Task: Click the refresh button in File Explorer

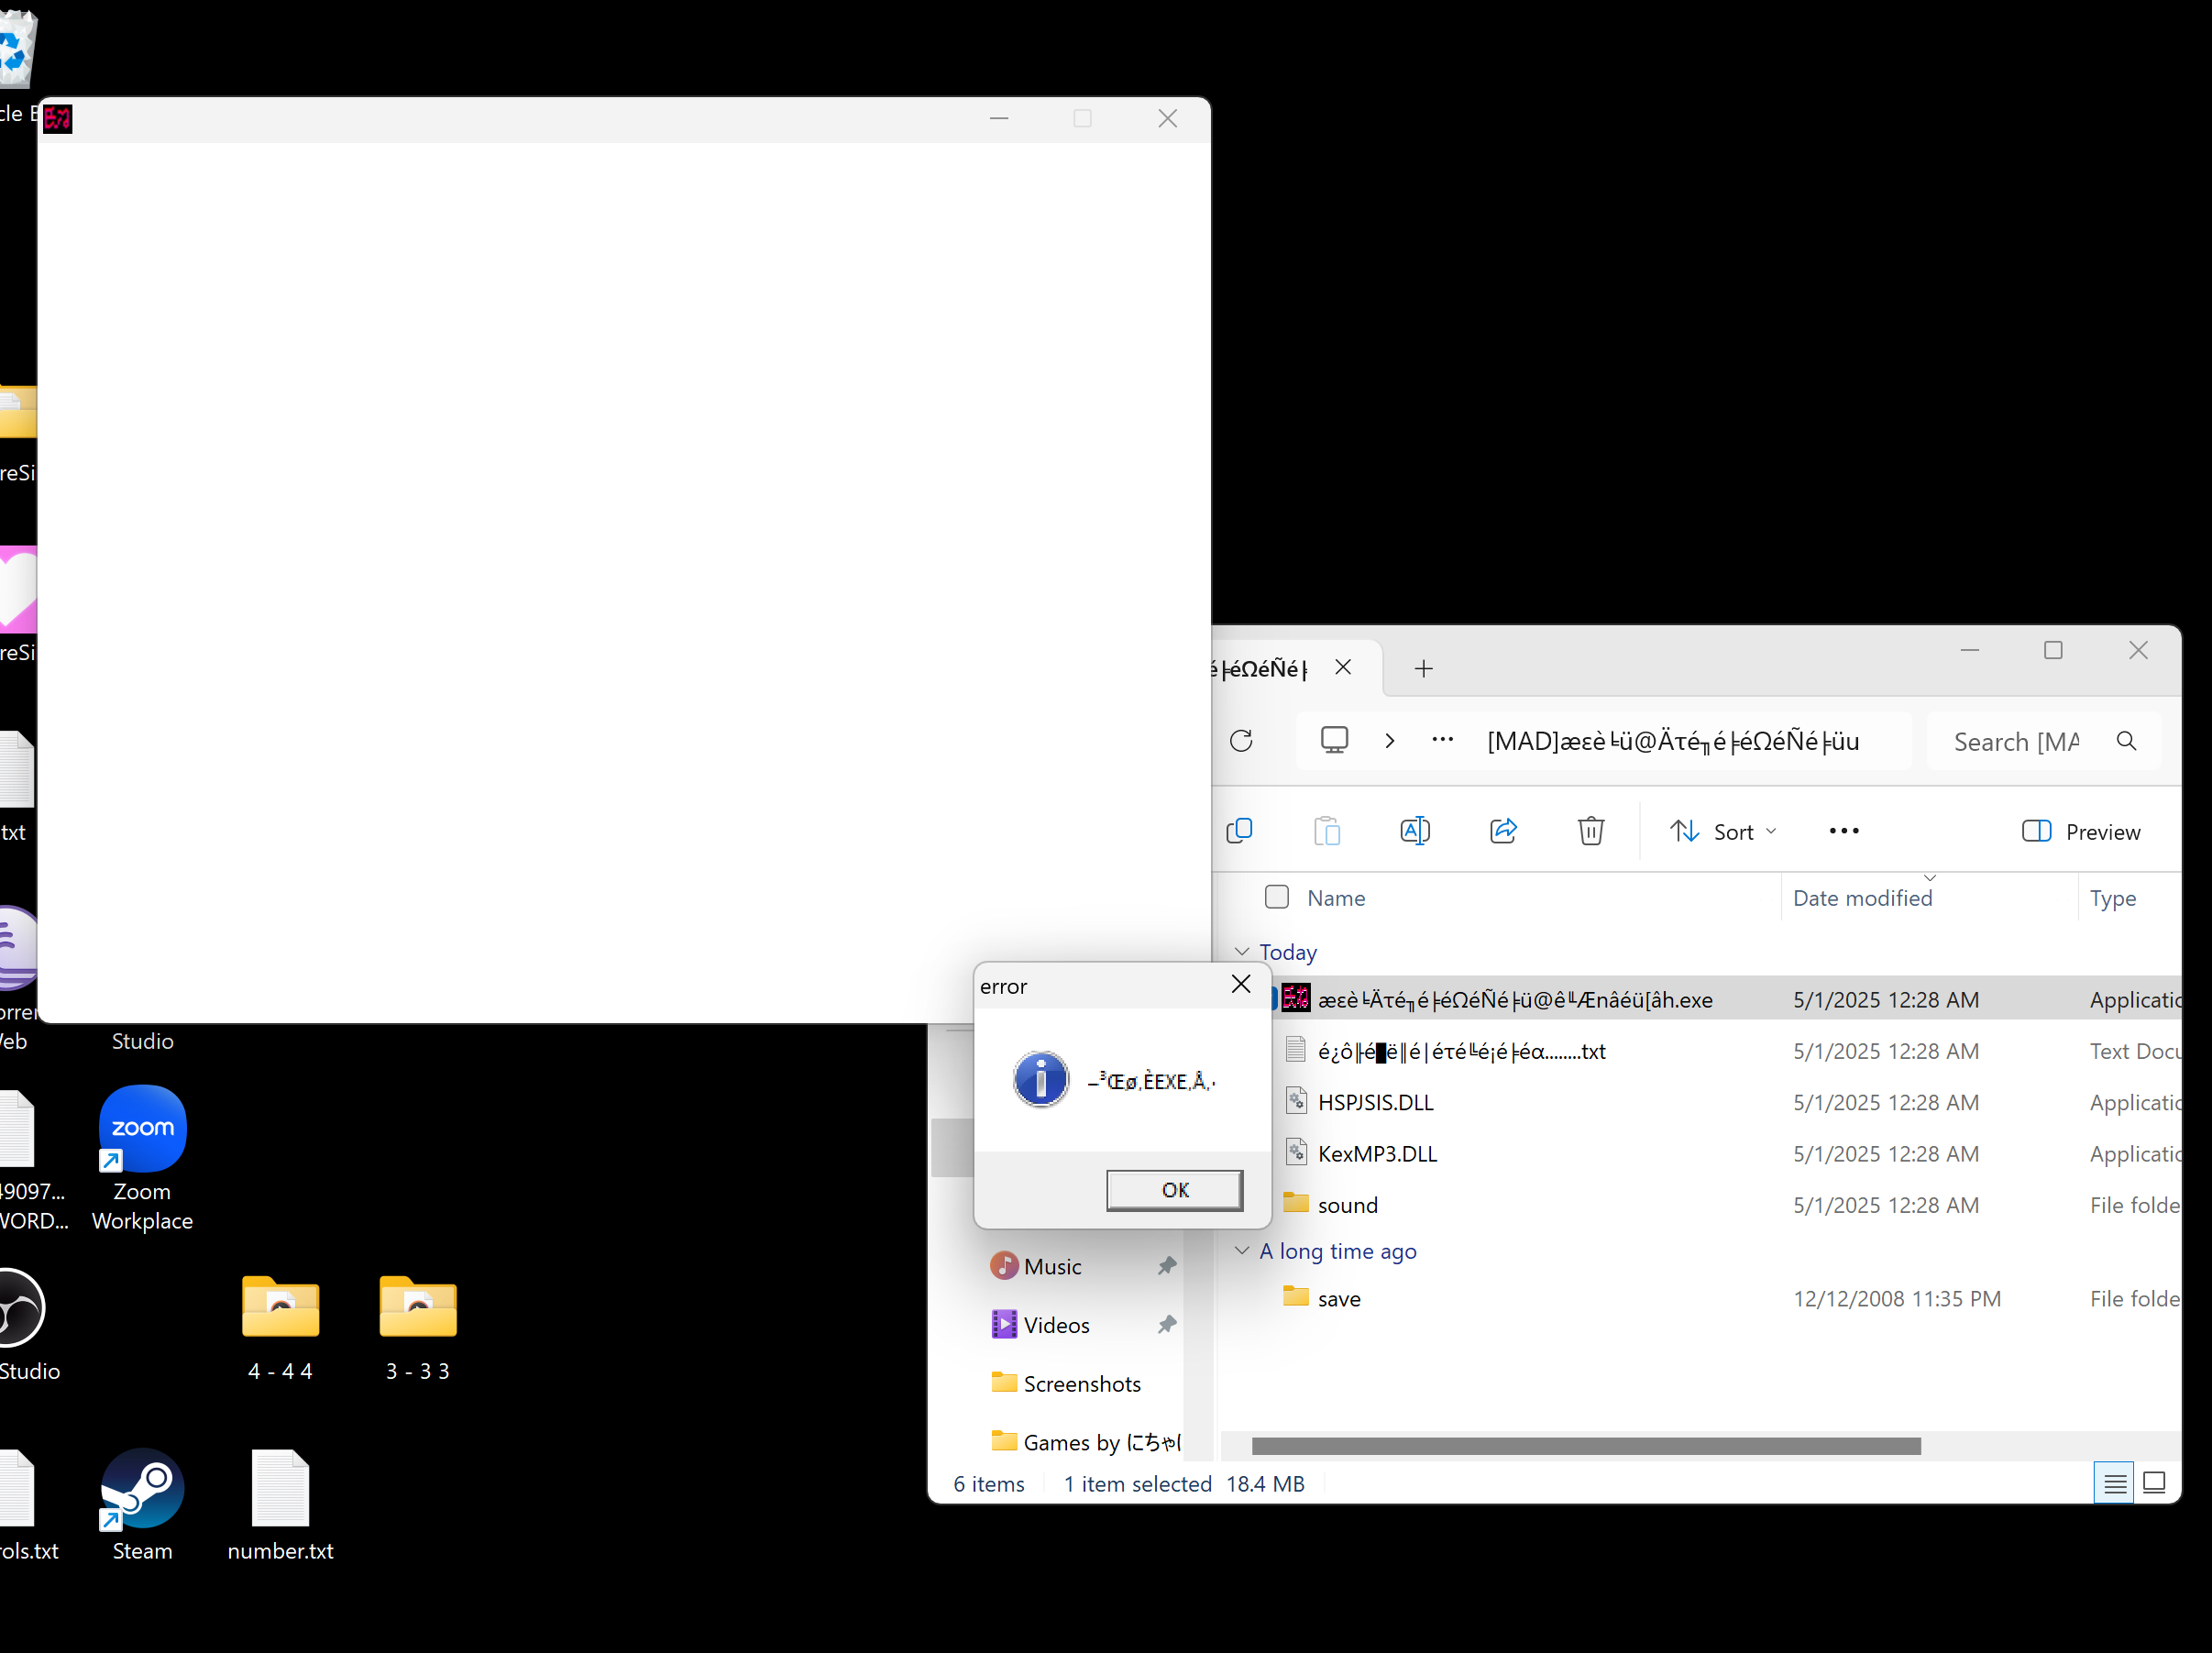Action: (1241, 741)
